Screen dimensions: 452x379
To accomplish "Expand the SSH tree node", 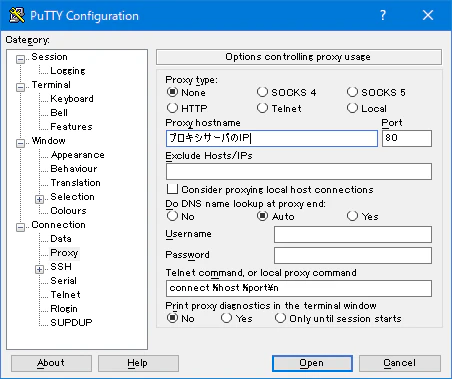I will (x=39, y=269).
